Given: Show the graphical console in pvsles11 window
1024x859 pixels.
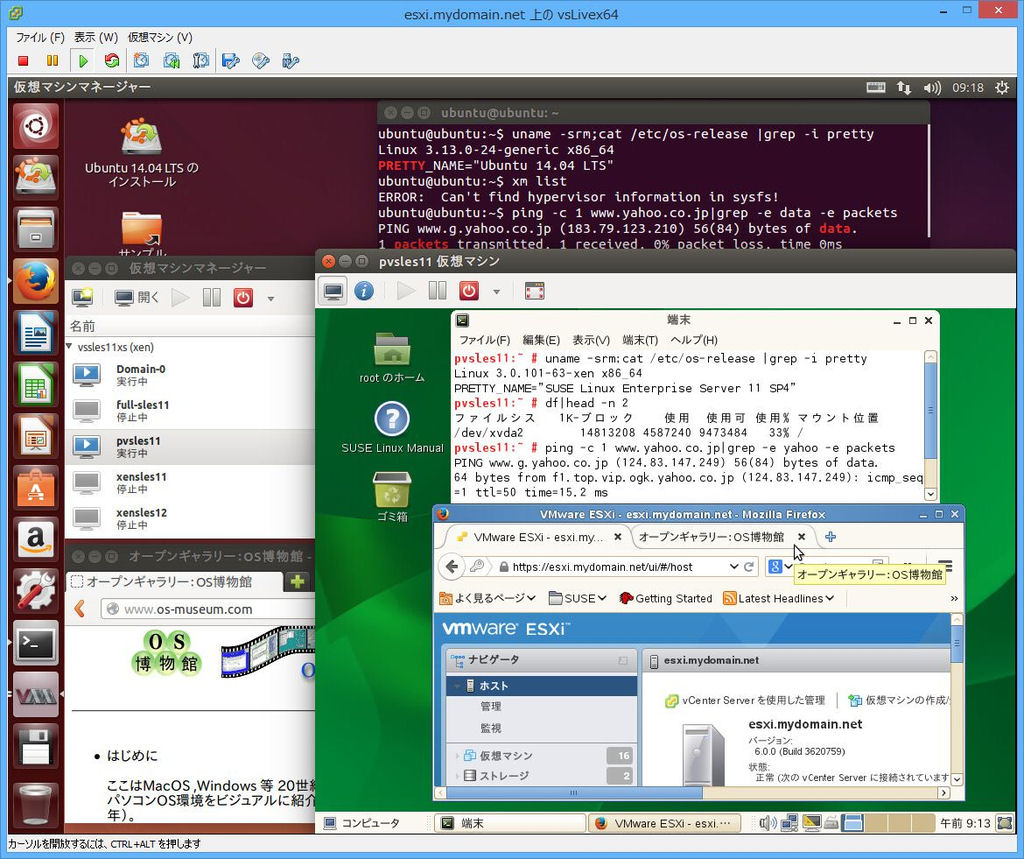Looking at the screenshot, I should pyautogui.click(x=333, y=291).
